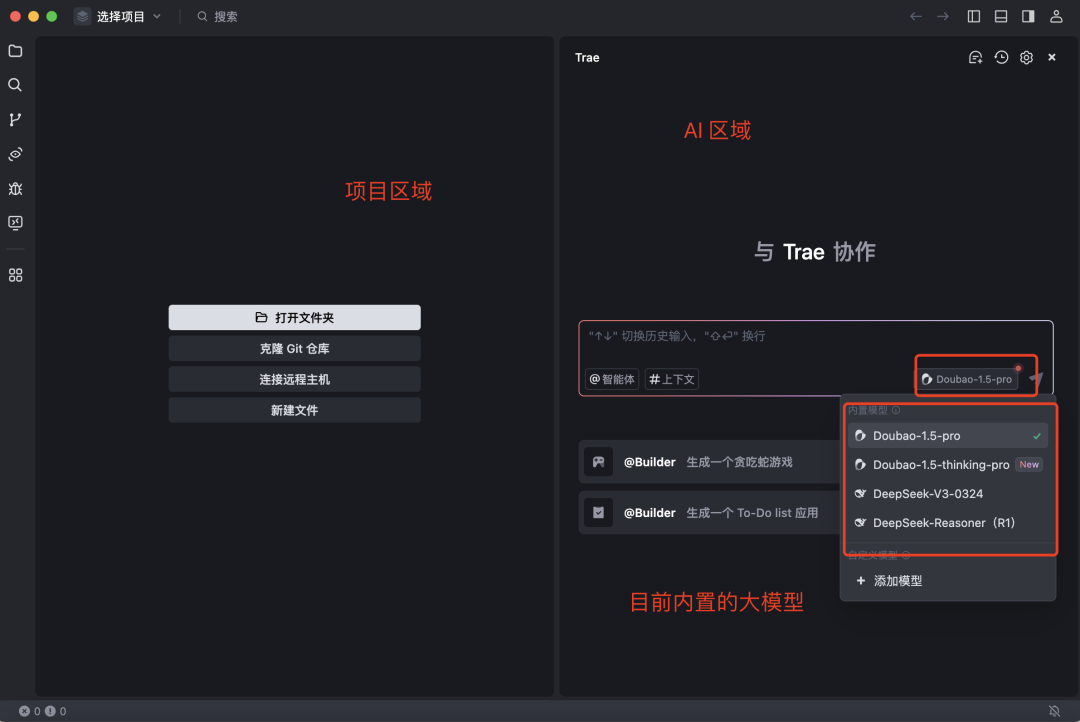1080x722 pixels.
Task: Click the #上下文 context button
Action: [x=672, y=379]
